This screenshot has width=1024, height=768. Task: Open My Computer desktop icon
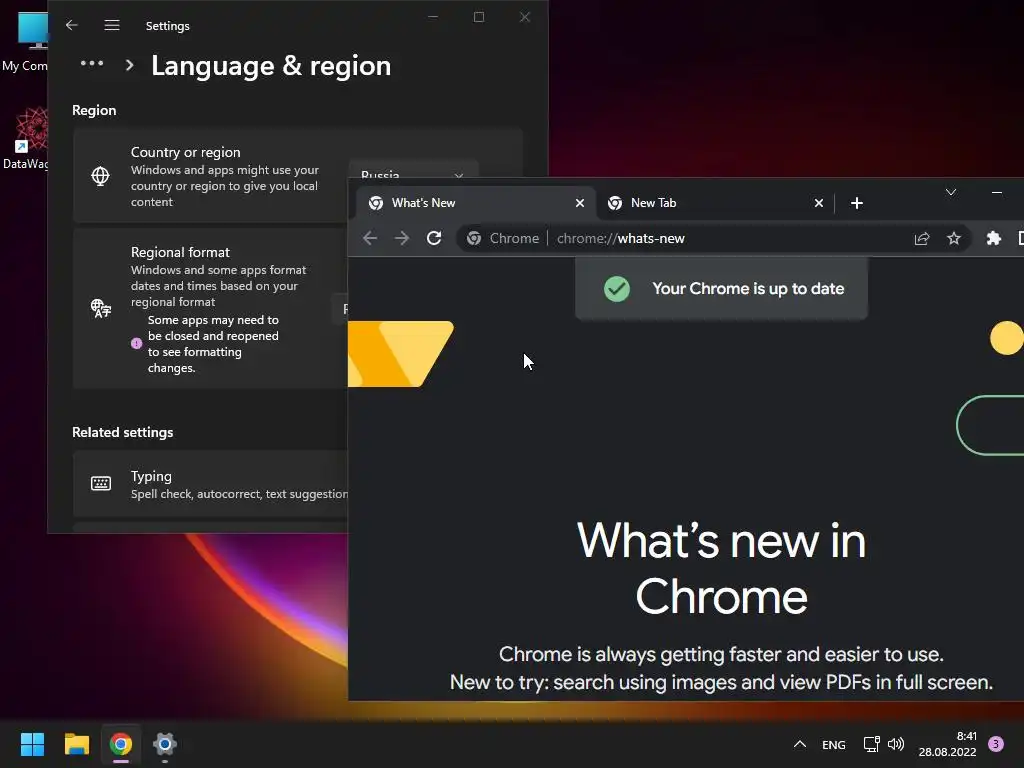pyautogui.click(x=26, y=40)
